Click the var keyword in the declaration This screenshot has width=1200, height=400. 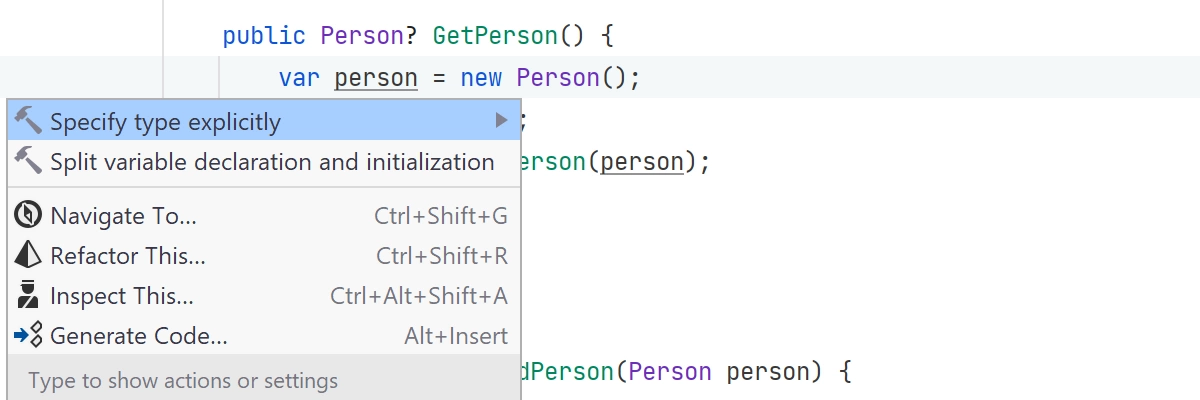(x=299, y=78)
